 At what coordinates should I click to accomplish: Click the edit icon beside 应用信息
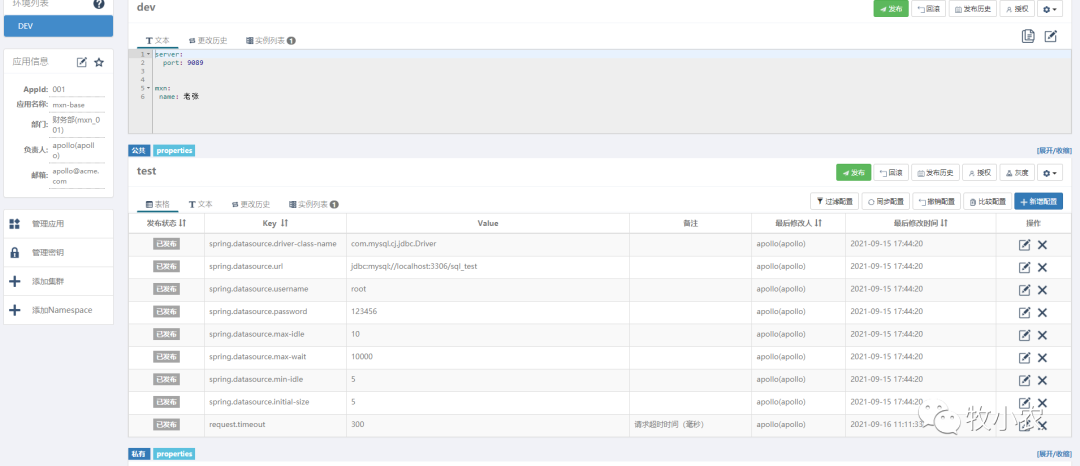[82, 62]
